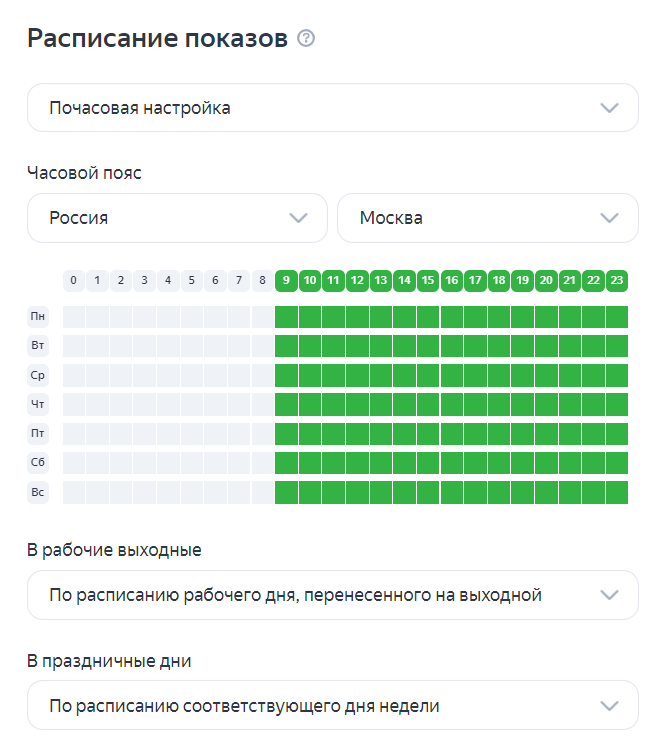671x755 pixels.
Task: Toggle hour 0 column header
Action: pos(74,281)
